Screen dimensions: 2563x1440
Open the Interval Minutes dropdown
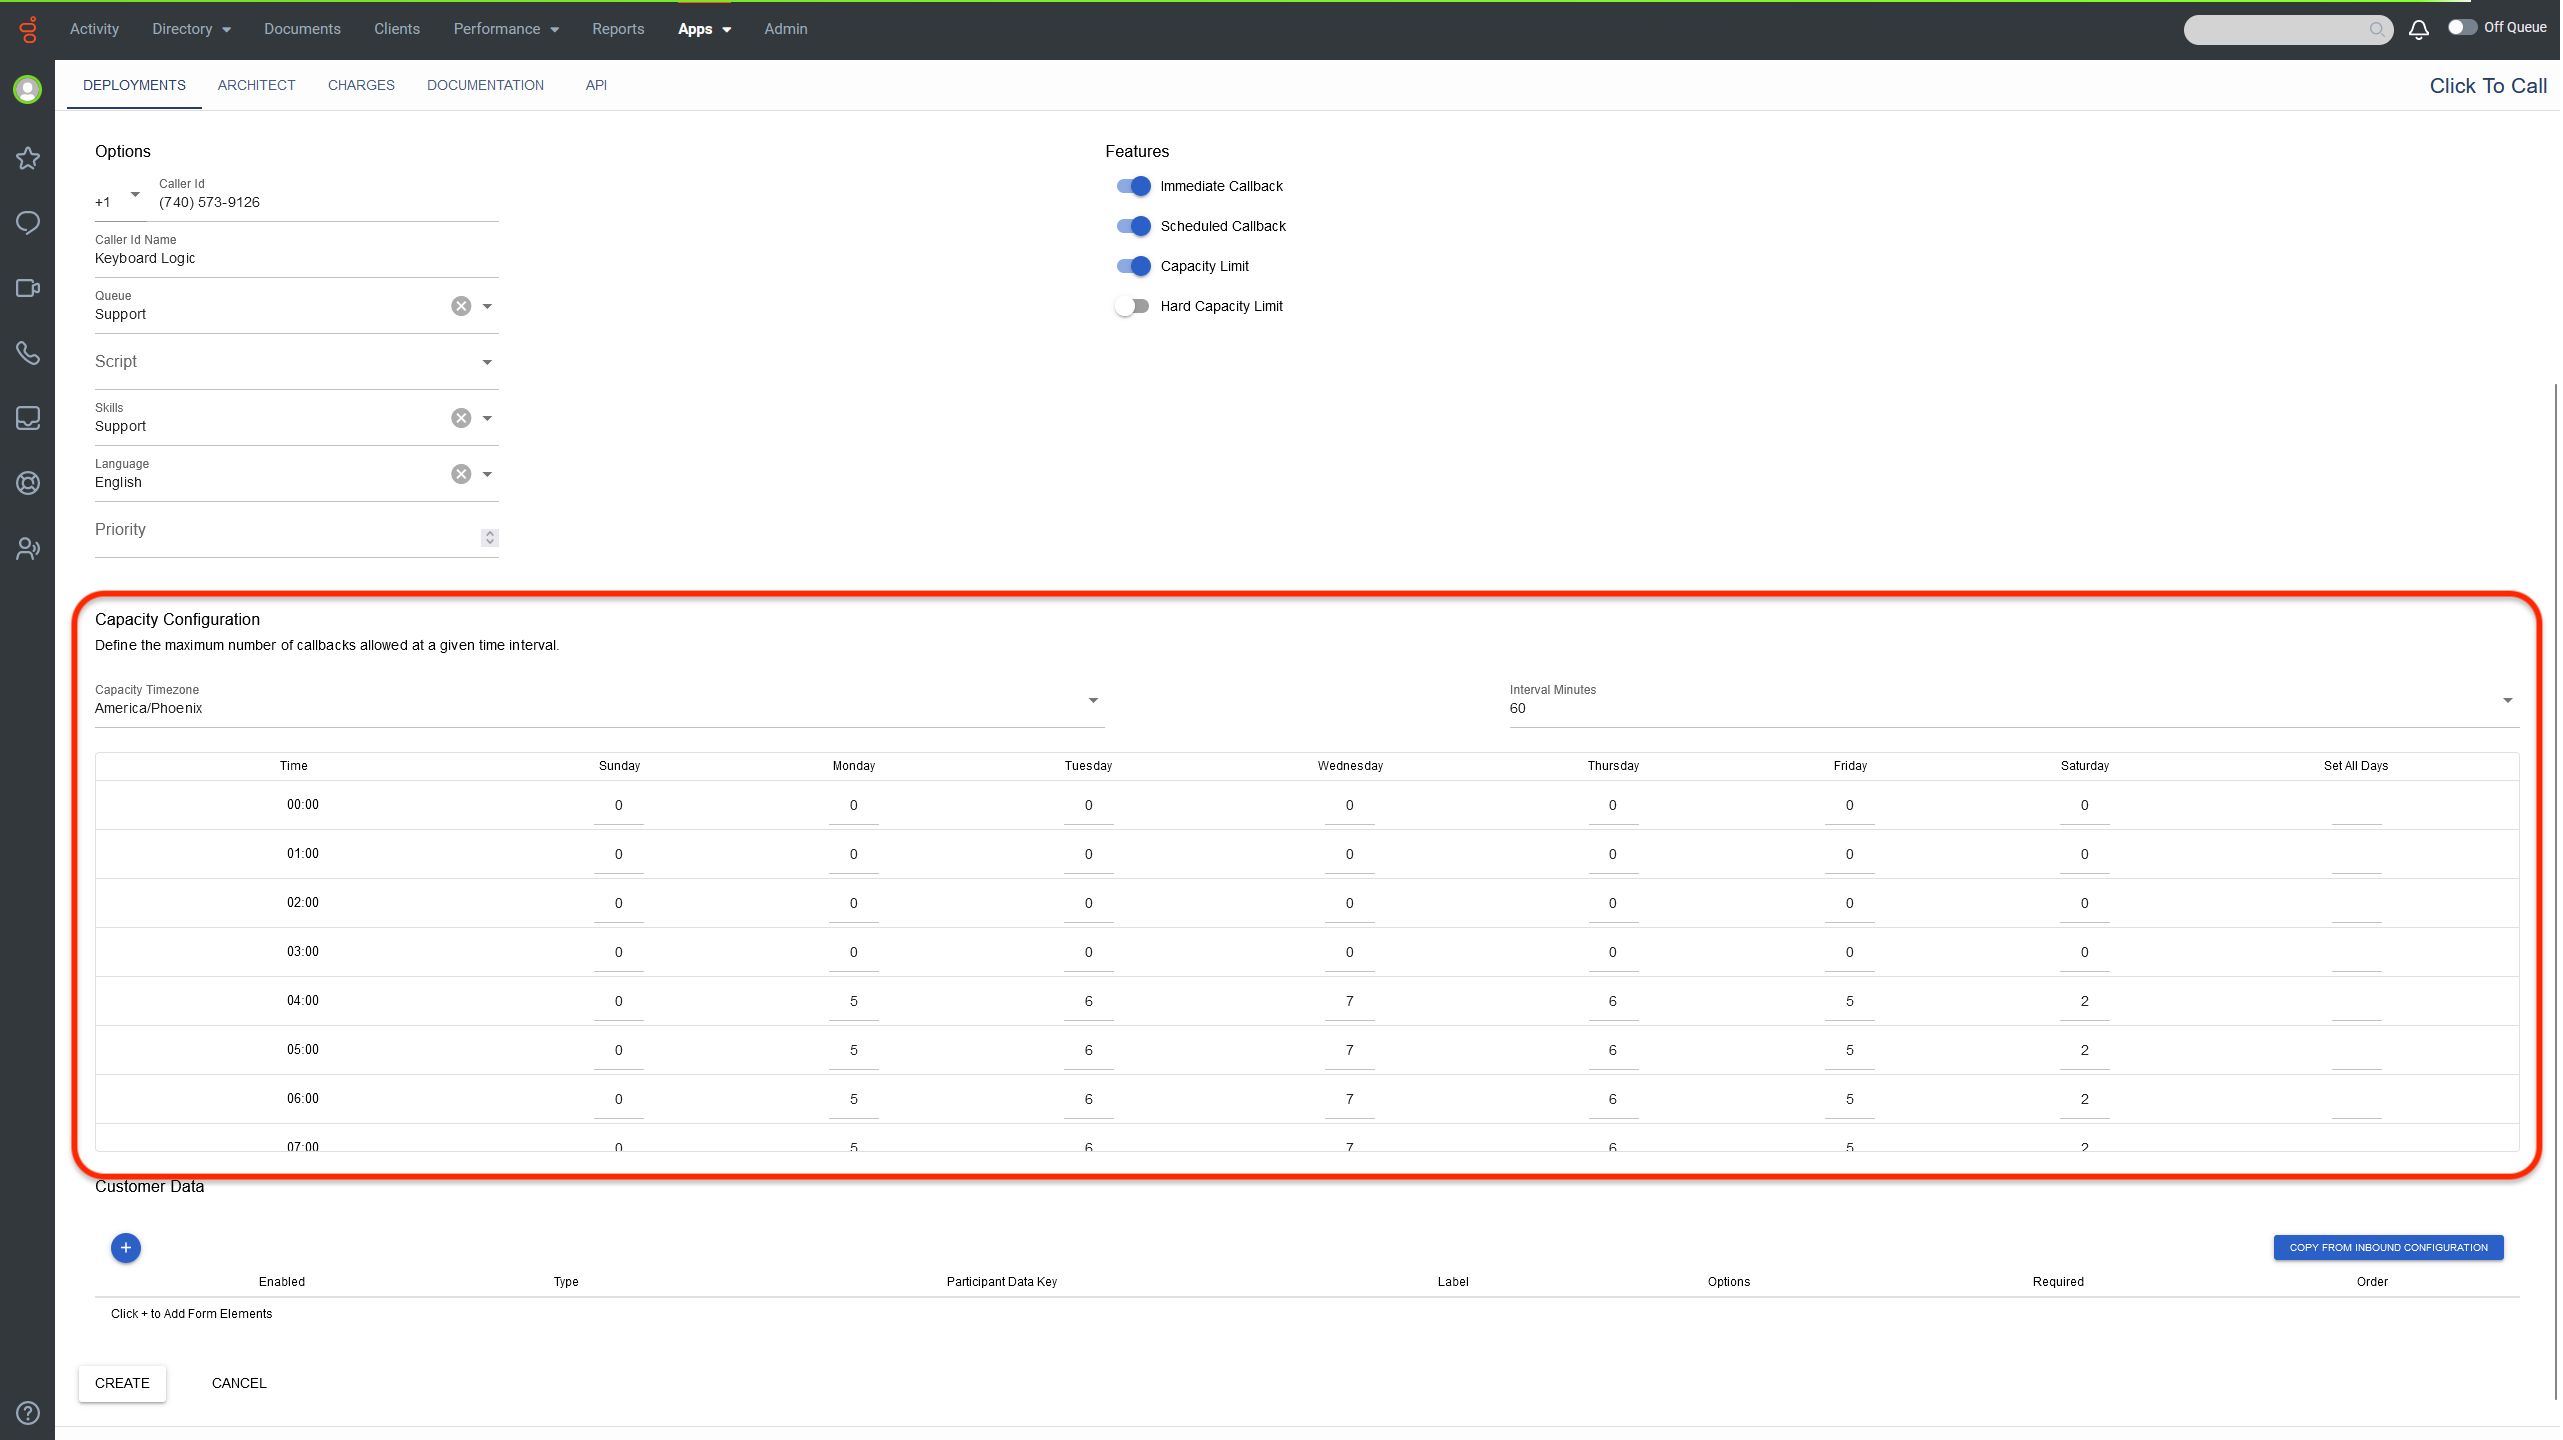tap(2507, 700)
